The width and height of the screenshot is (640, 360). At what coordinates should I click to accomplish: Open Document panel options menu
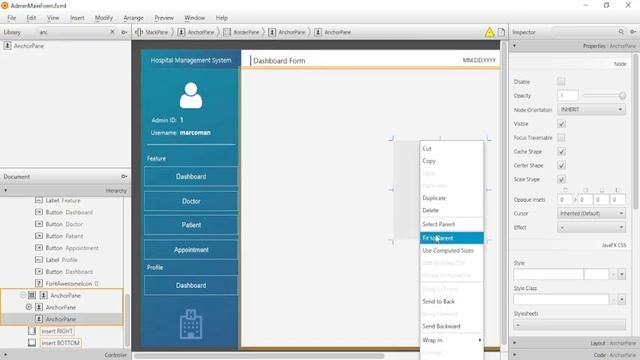(124, 176)
